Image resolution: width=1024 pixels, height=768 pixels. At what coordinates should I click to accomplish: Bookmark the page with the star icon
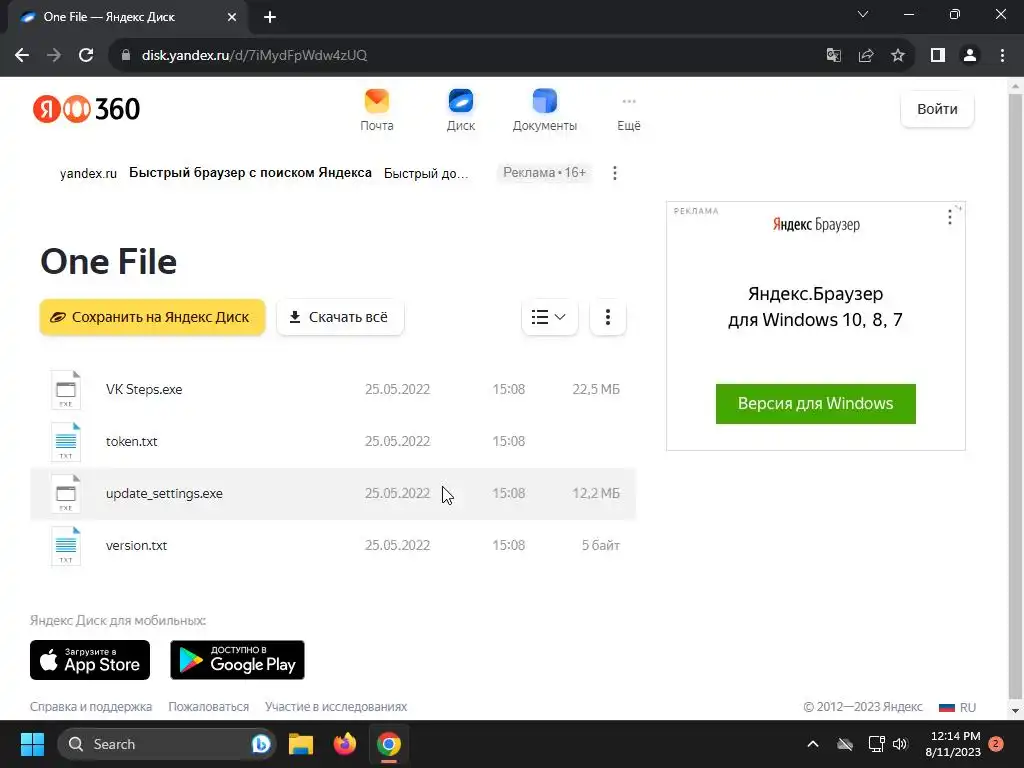[x=898, y=56]
